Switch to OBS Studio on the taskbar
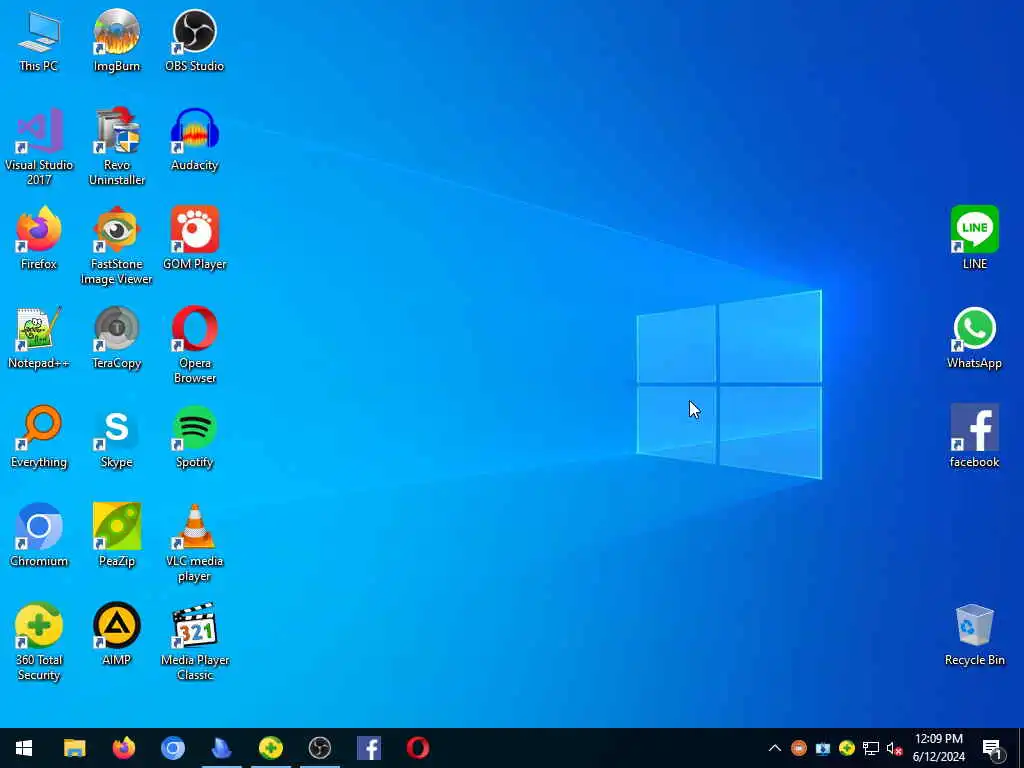Image resolution: width=1024 pixels, height=768 pixels. (319, 748)
